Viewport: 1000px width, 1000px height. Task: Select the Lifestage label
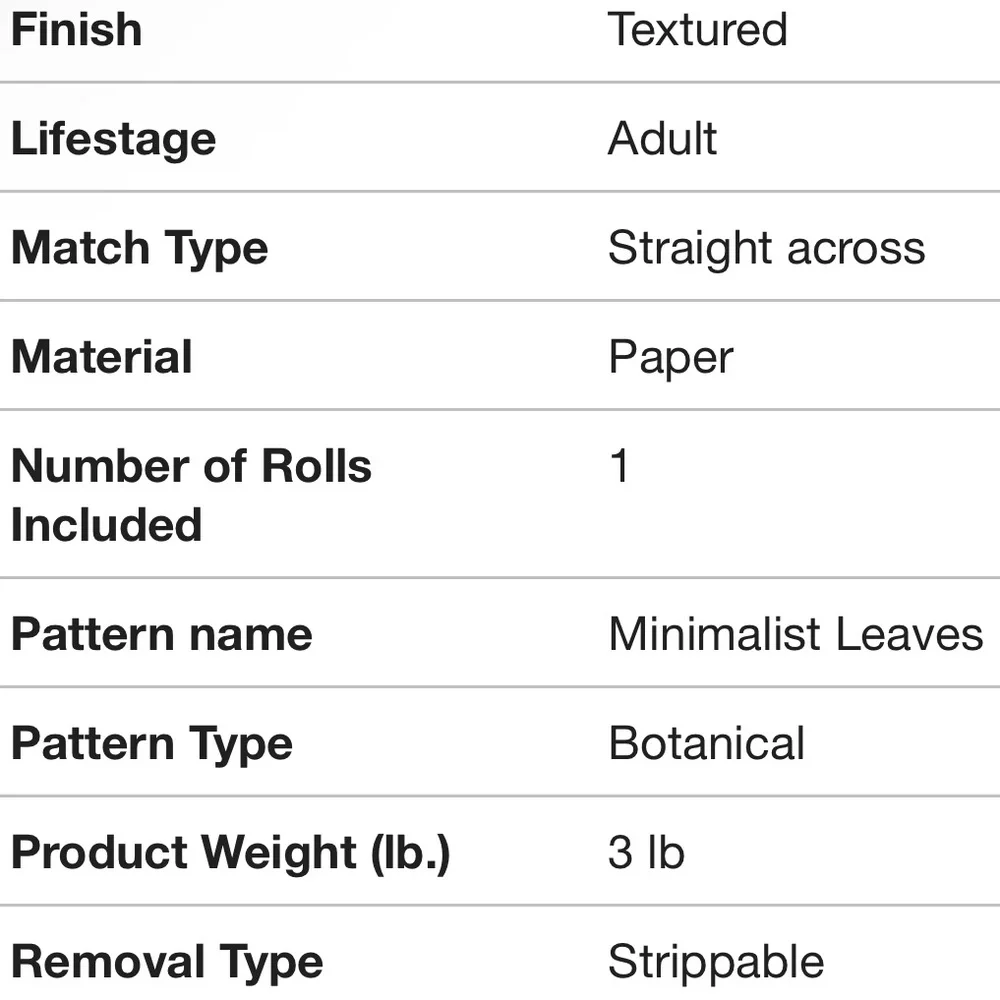(x=114, y=140)
